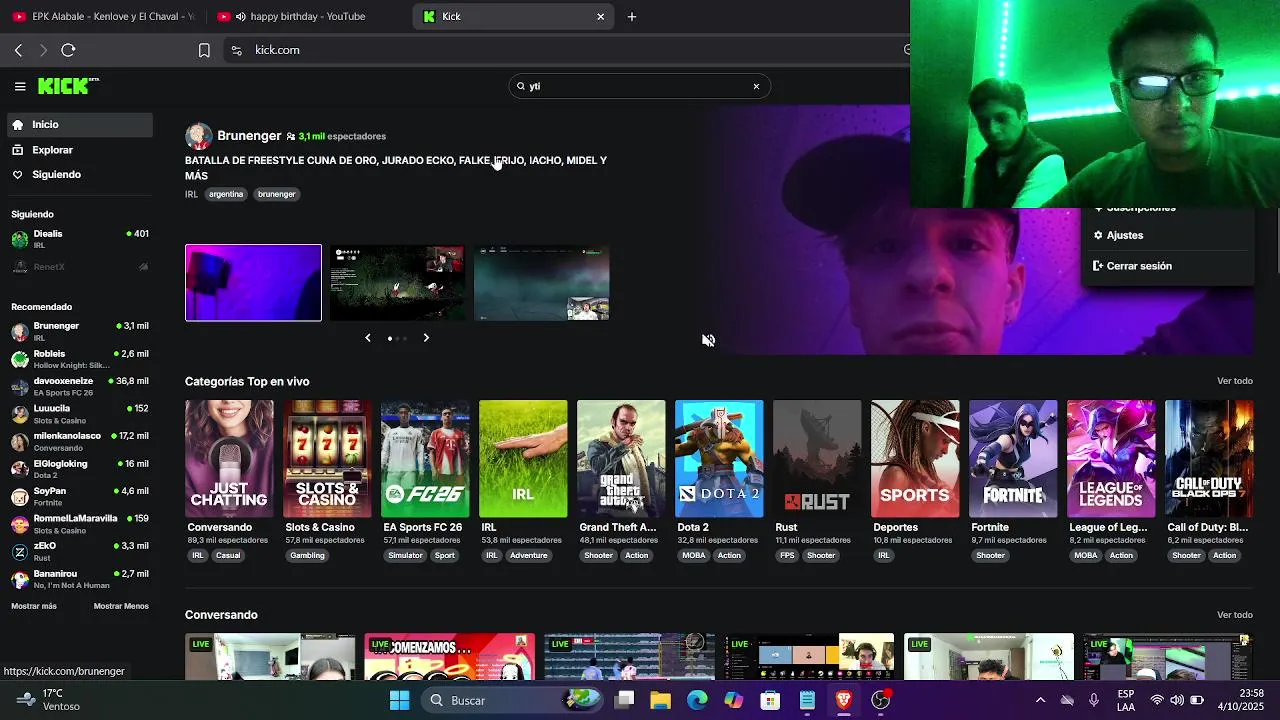Go back to previous page

pyautogui.click(x=18, y=50)
